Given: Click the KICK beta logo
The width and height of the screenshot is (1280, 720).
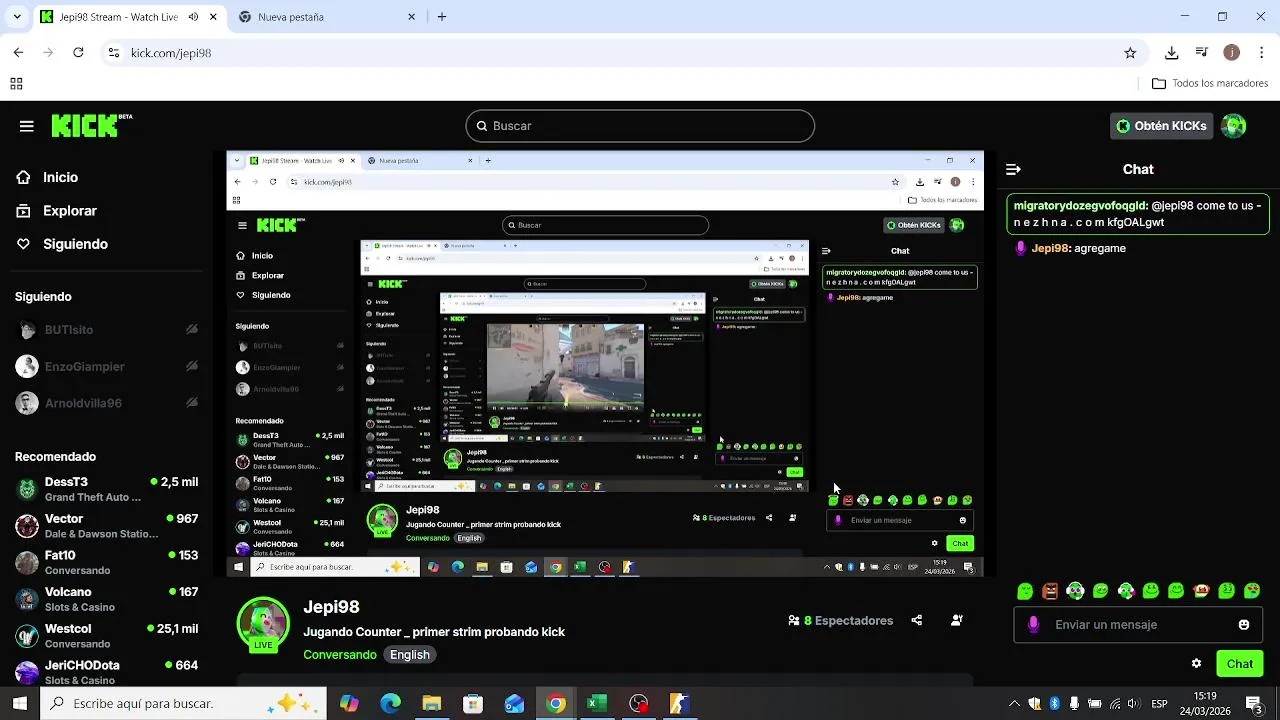Looking at the screenshot, I should pos(92,125).
